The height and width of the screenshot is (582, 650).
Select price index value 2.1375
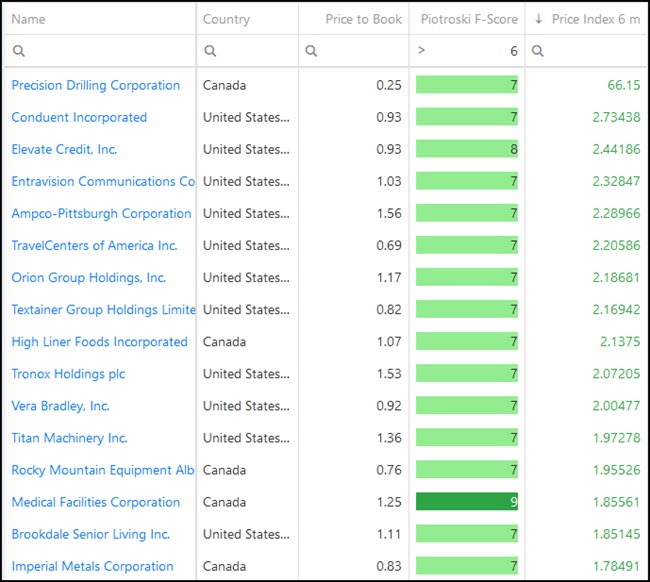click(x=620, y=342)
